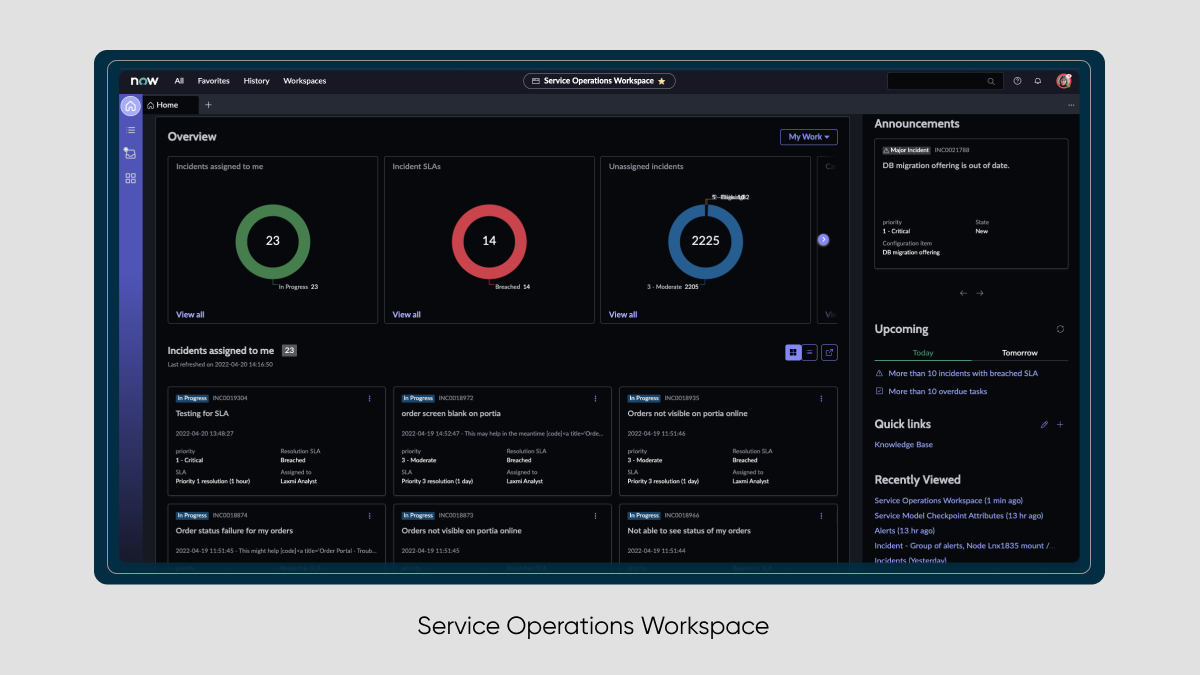Viewport: 1200px width, 675px height.
Task: Switch incidents to card grid view
Action: [x=793, y=352]
